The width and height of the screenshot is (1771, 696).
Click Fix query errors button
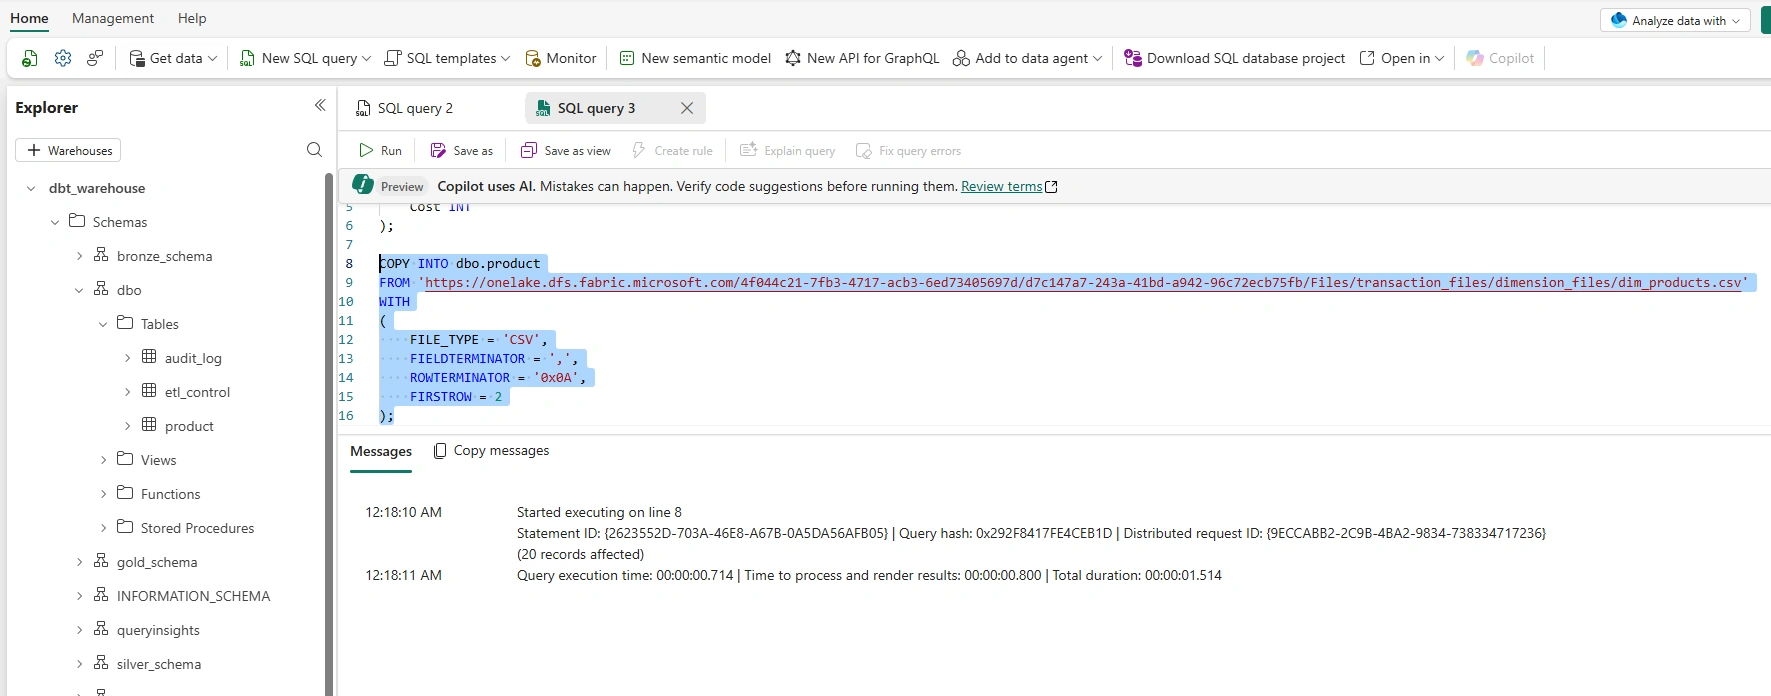[908, 151]
